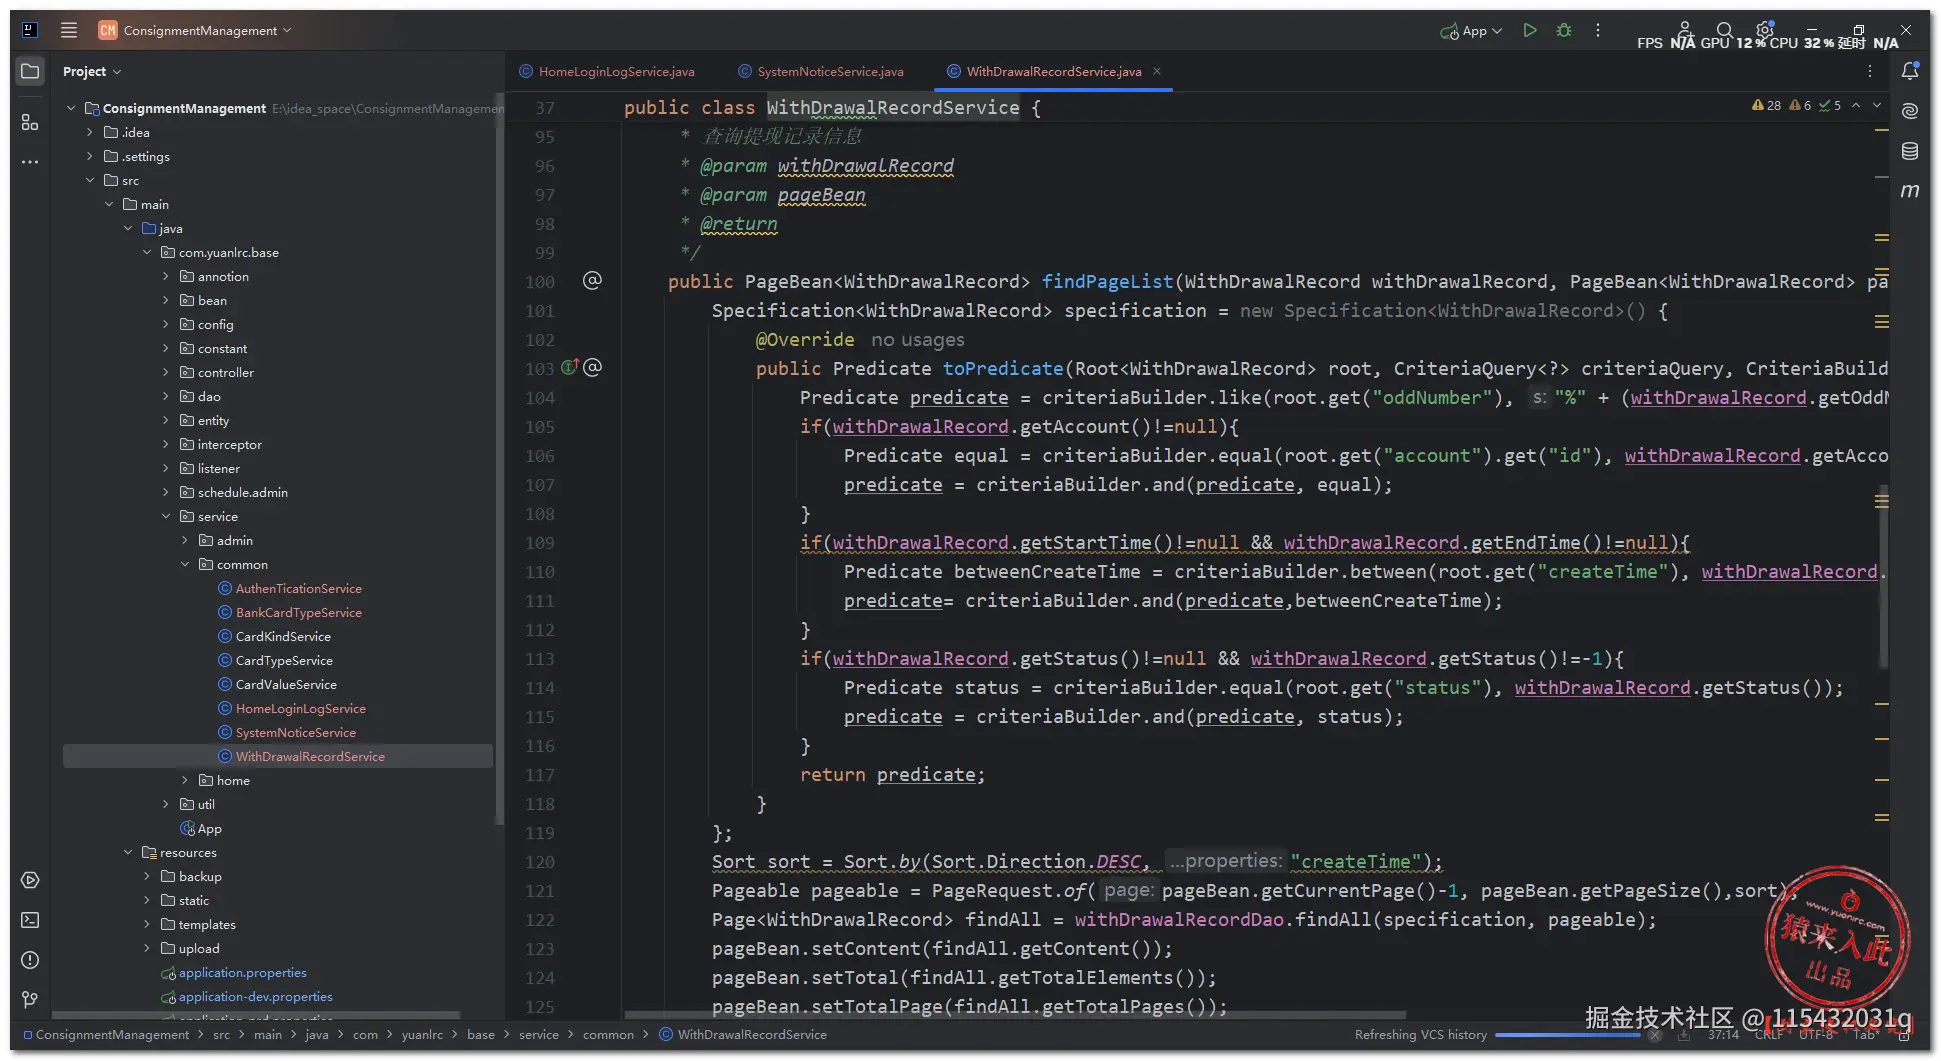The height and width of the screenshot is (1061, 1941).
Task: Open the code-with-me account icon
Action: pyautogui.click(x=1685, y=30)
